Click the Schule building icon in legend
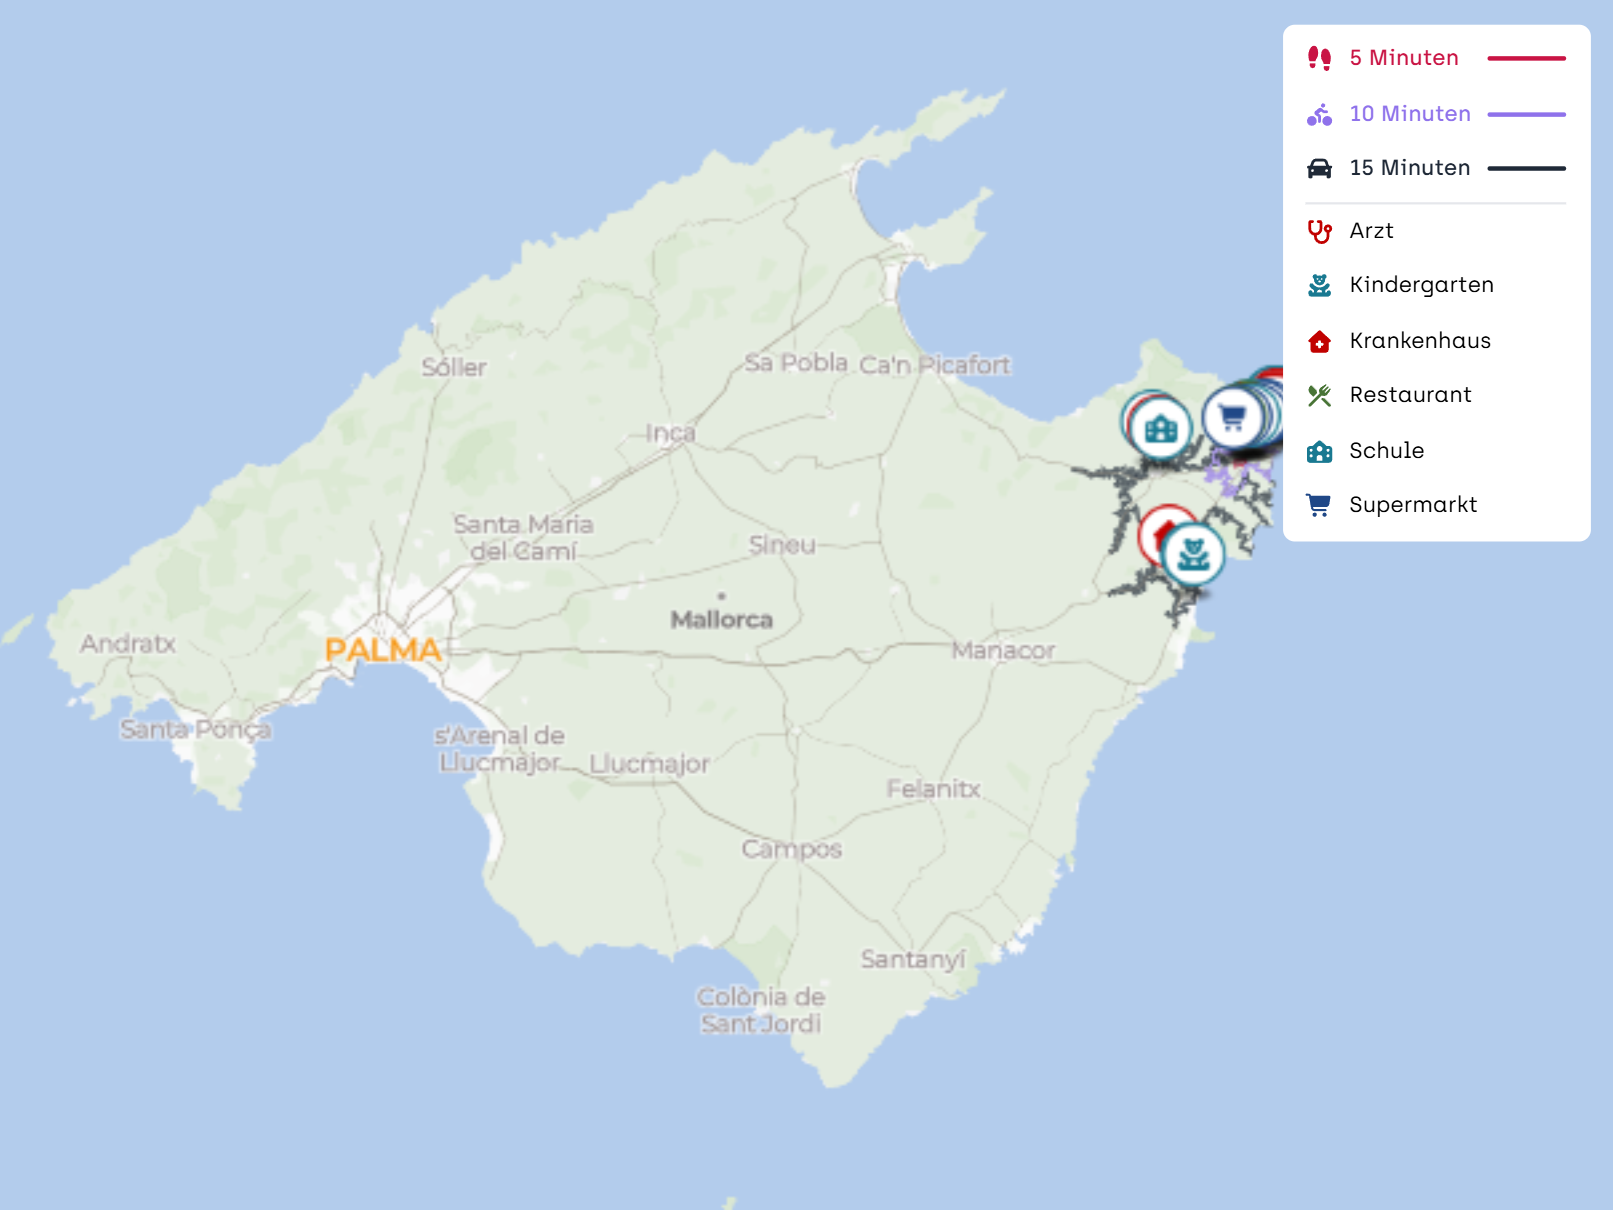 1319,451
